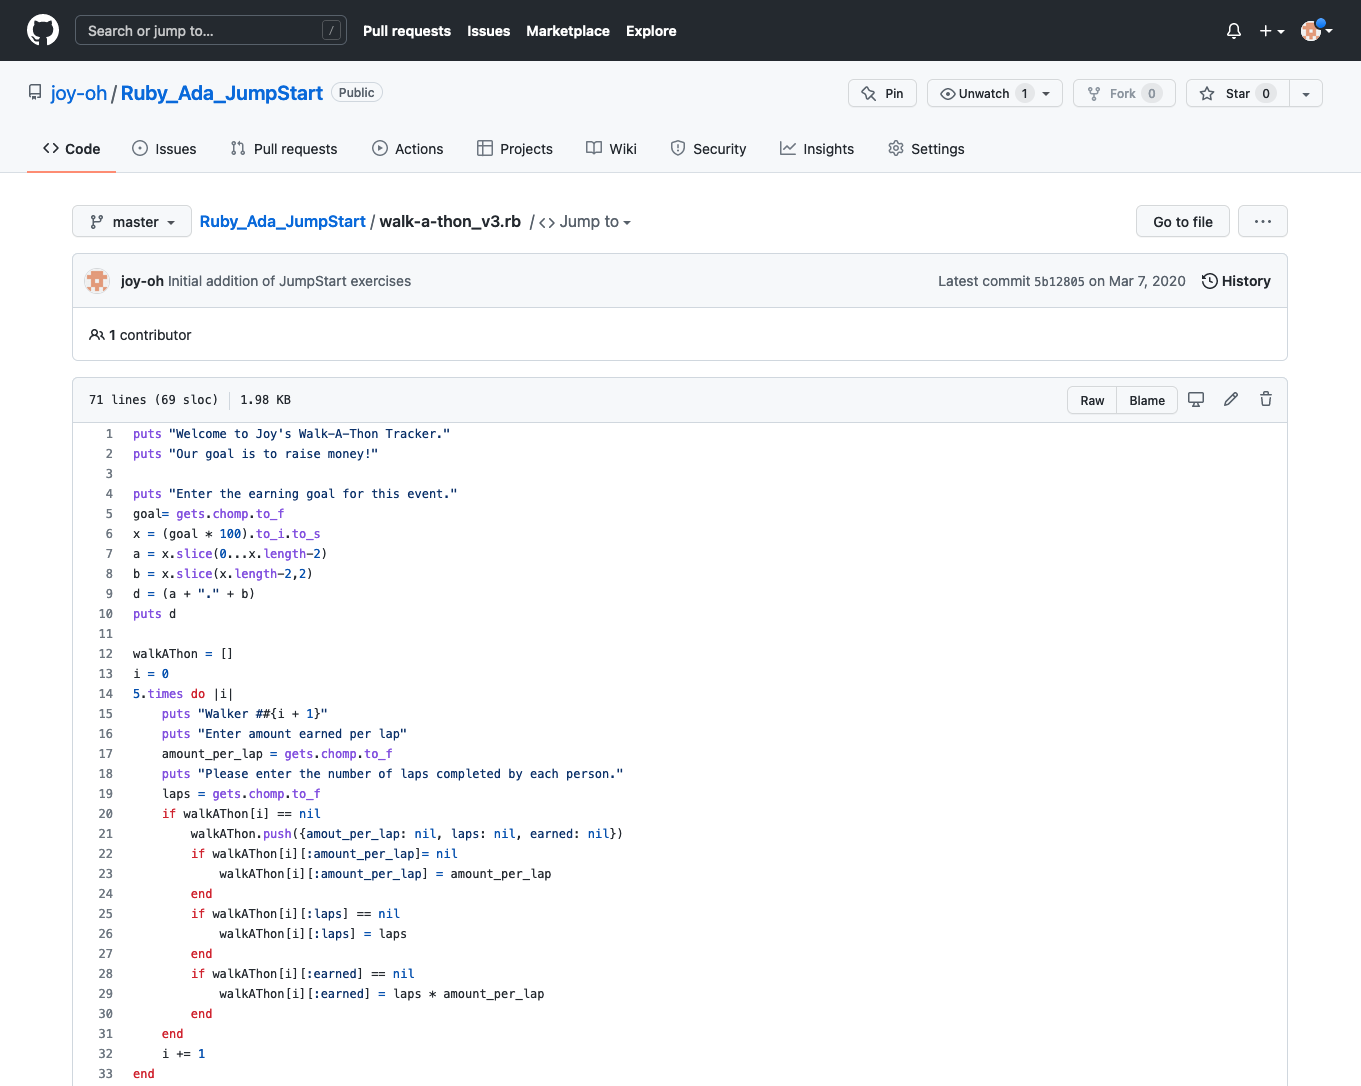Delete this file with trash icon
The image size is (1361, 1086).
pos(1266,400)
